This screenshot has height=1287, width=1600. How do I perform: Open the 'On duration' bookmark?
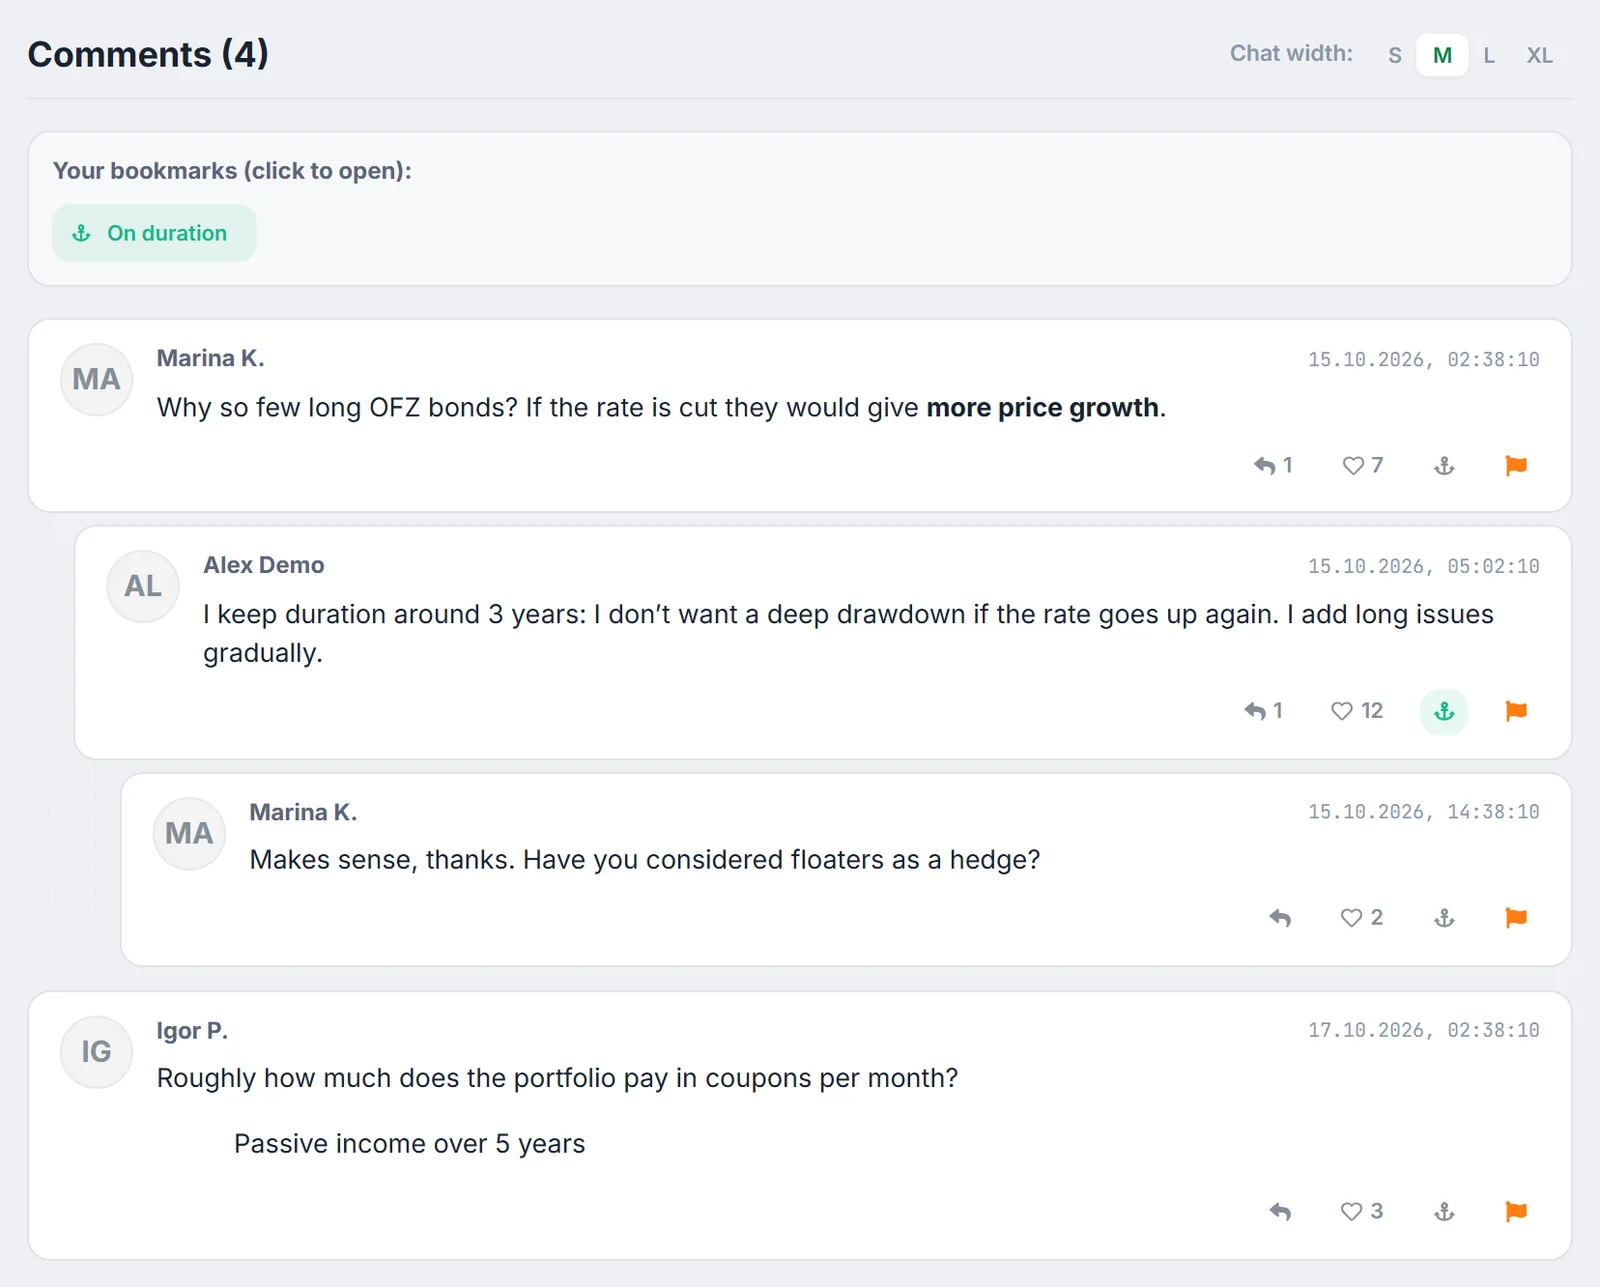154,233
